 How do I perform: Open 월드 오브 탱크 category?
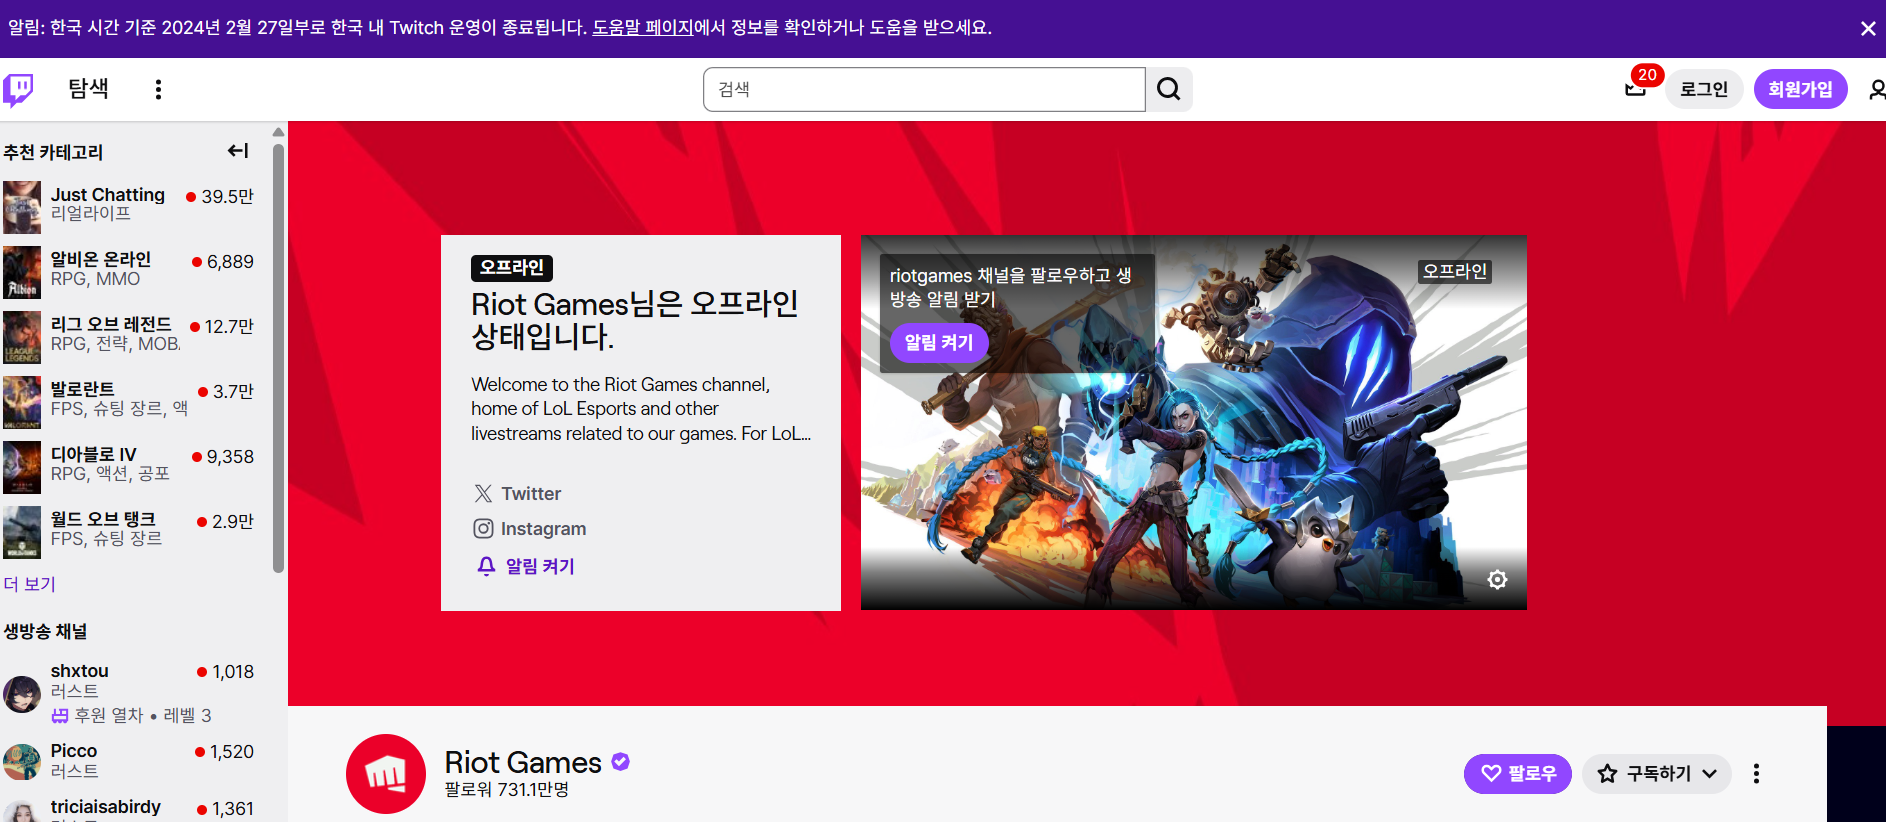129,531
